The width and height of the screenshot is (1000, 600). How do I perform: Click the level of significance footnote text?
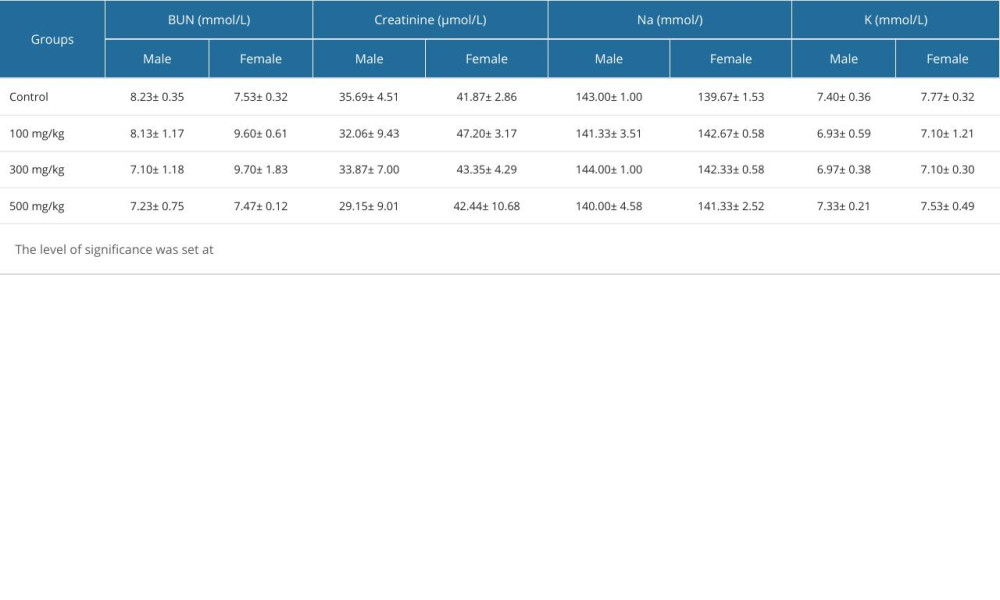pyautogui.click(x=114, y=250)
